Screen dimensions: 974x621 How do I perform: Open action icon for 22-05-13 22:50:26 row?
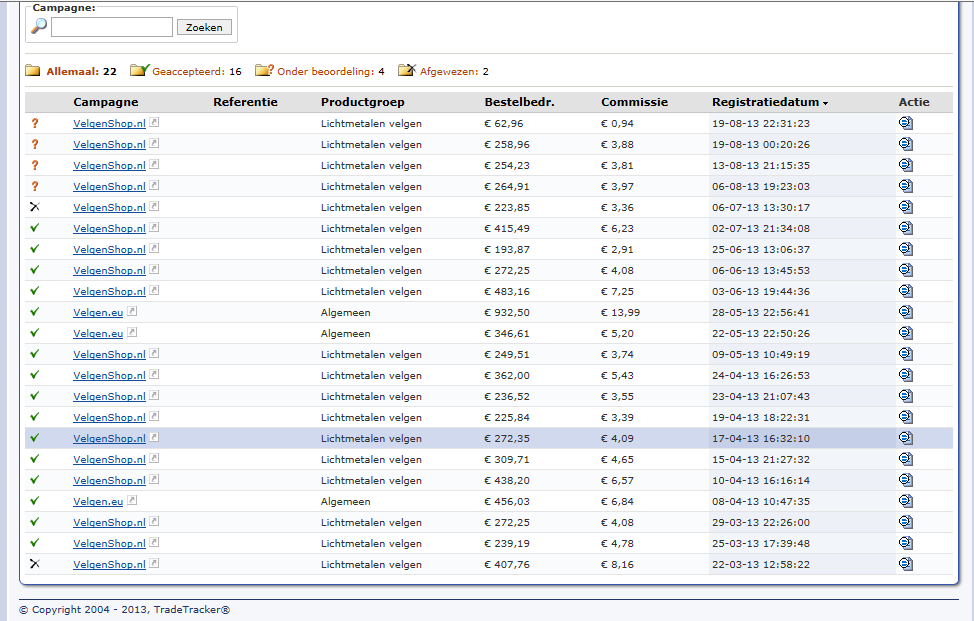[906, 333]
